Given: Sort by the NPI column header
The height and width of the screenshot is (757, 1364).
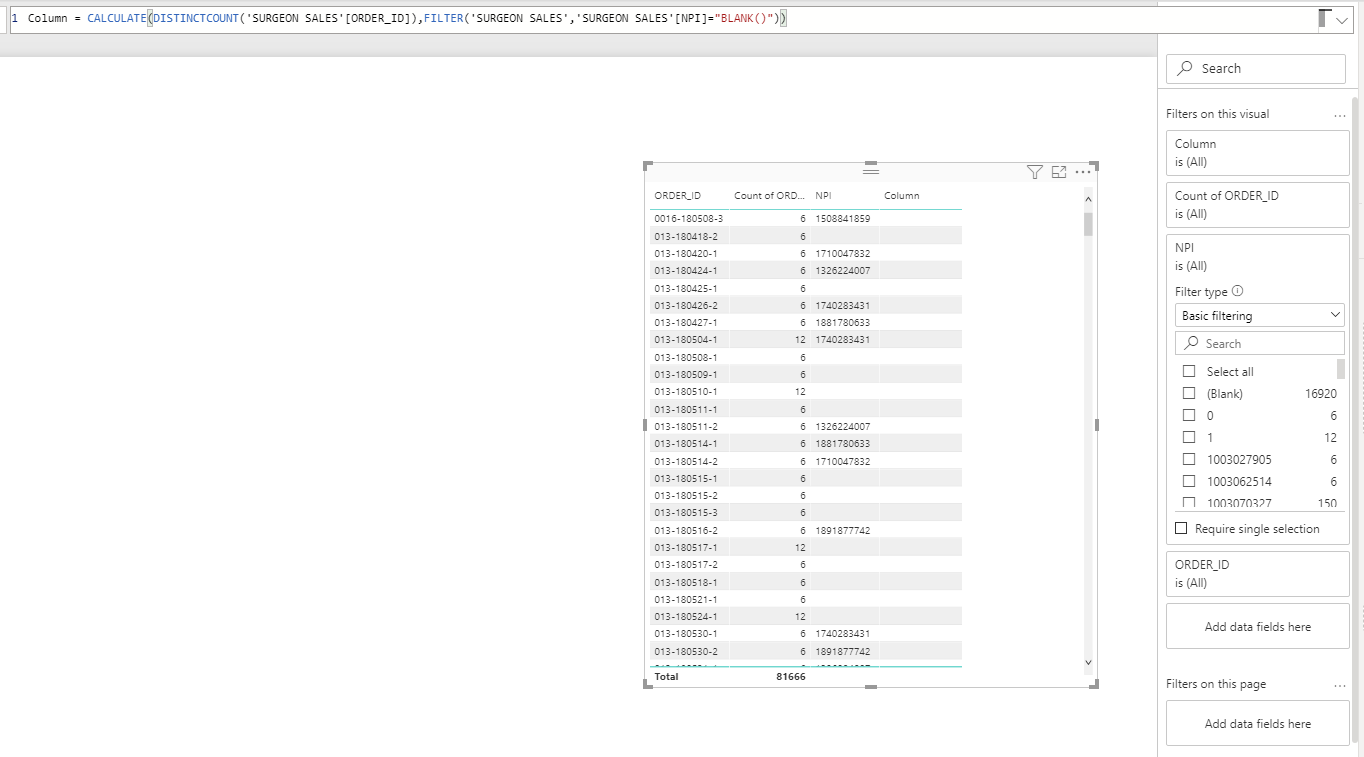Looking at the screenshot, I should pos(825,195).
